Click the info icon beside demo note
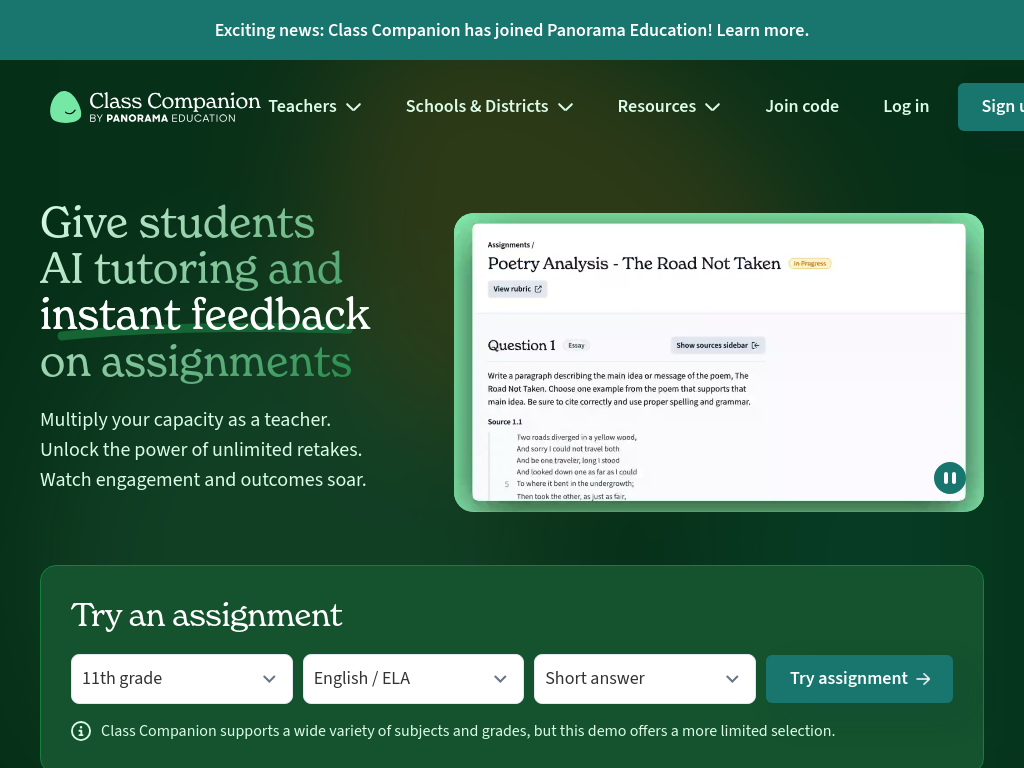The image size is (1024, 768). point(81,731)
